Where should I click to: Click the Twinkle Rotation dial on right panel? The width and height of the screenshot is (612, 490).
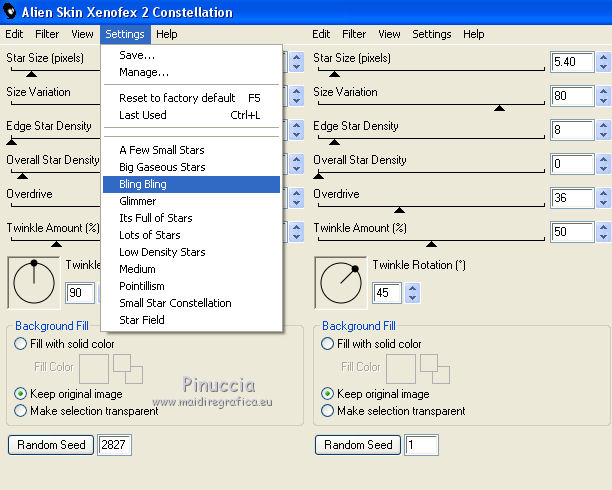[342, 283]
